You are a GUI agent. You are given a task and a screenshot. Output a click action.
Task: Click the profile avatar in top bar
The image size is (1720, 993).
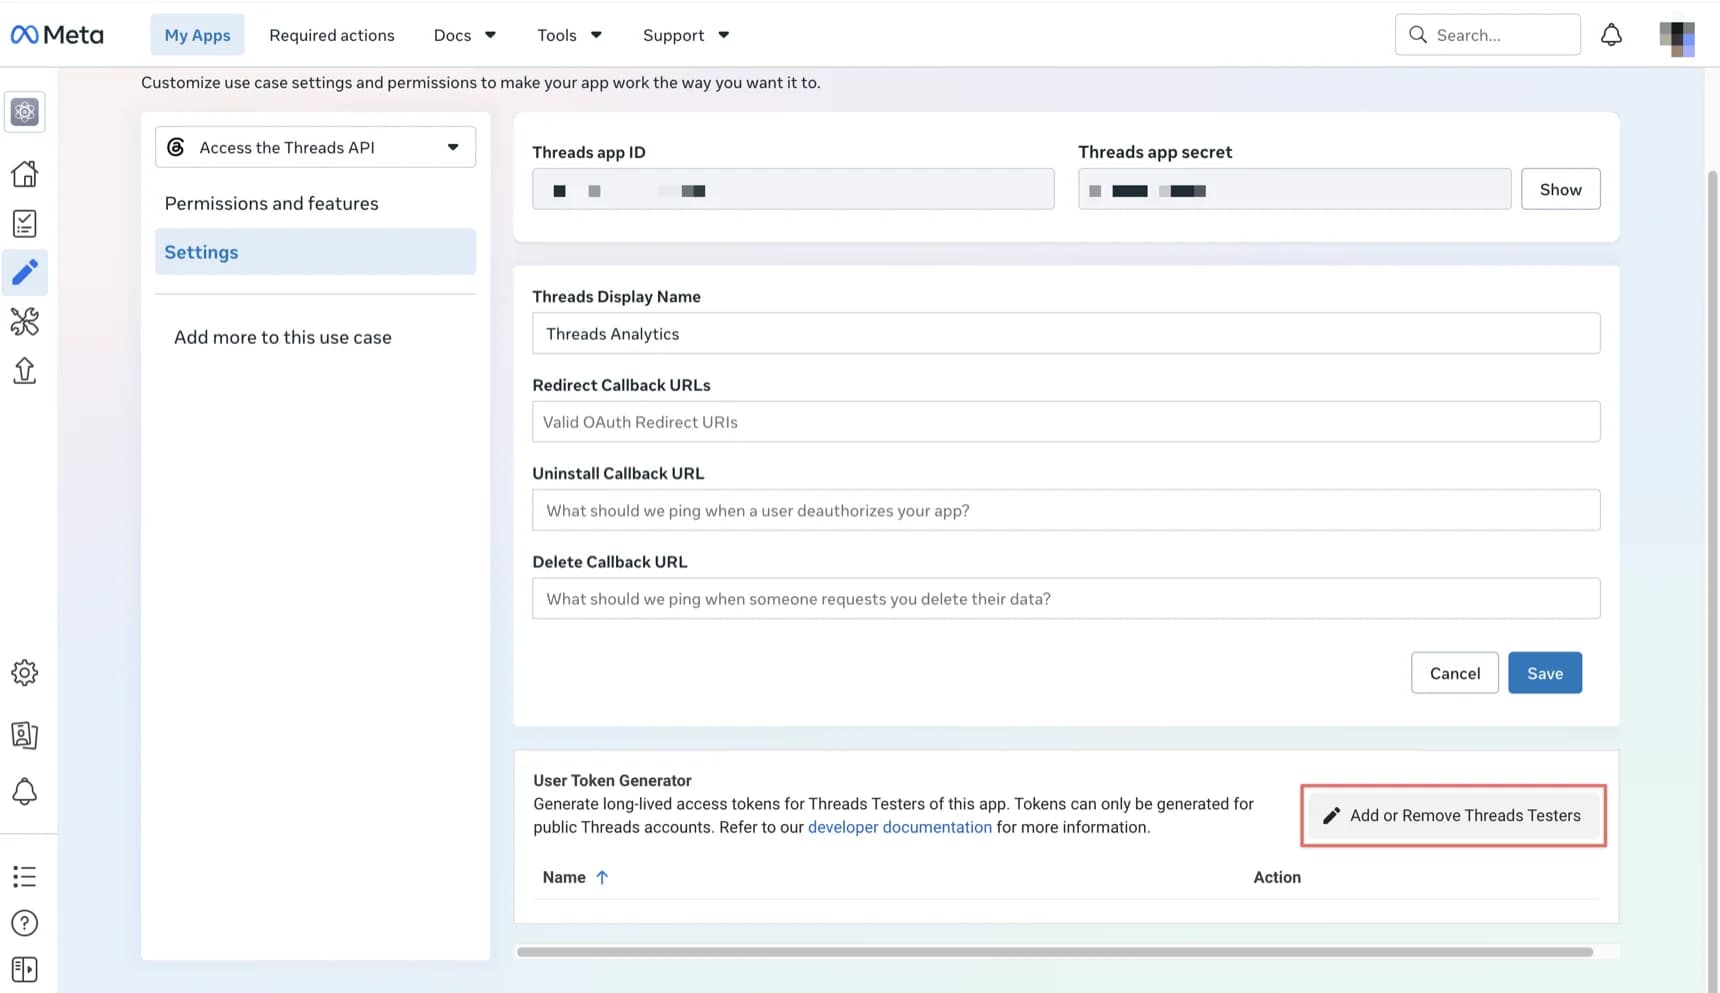tap(1677, 38)
